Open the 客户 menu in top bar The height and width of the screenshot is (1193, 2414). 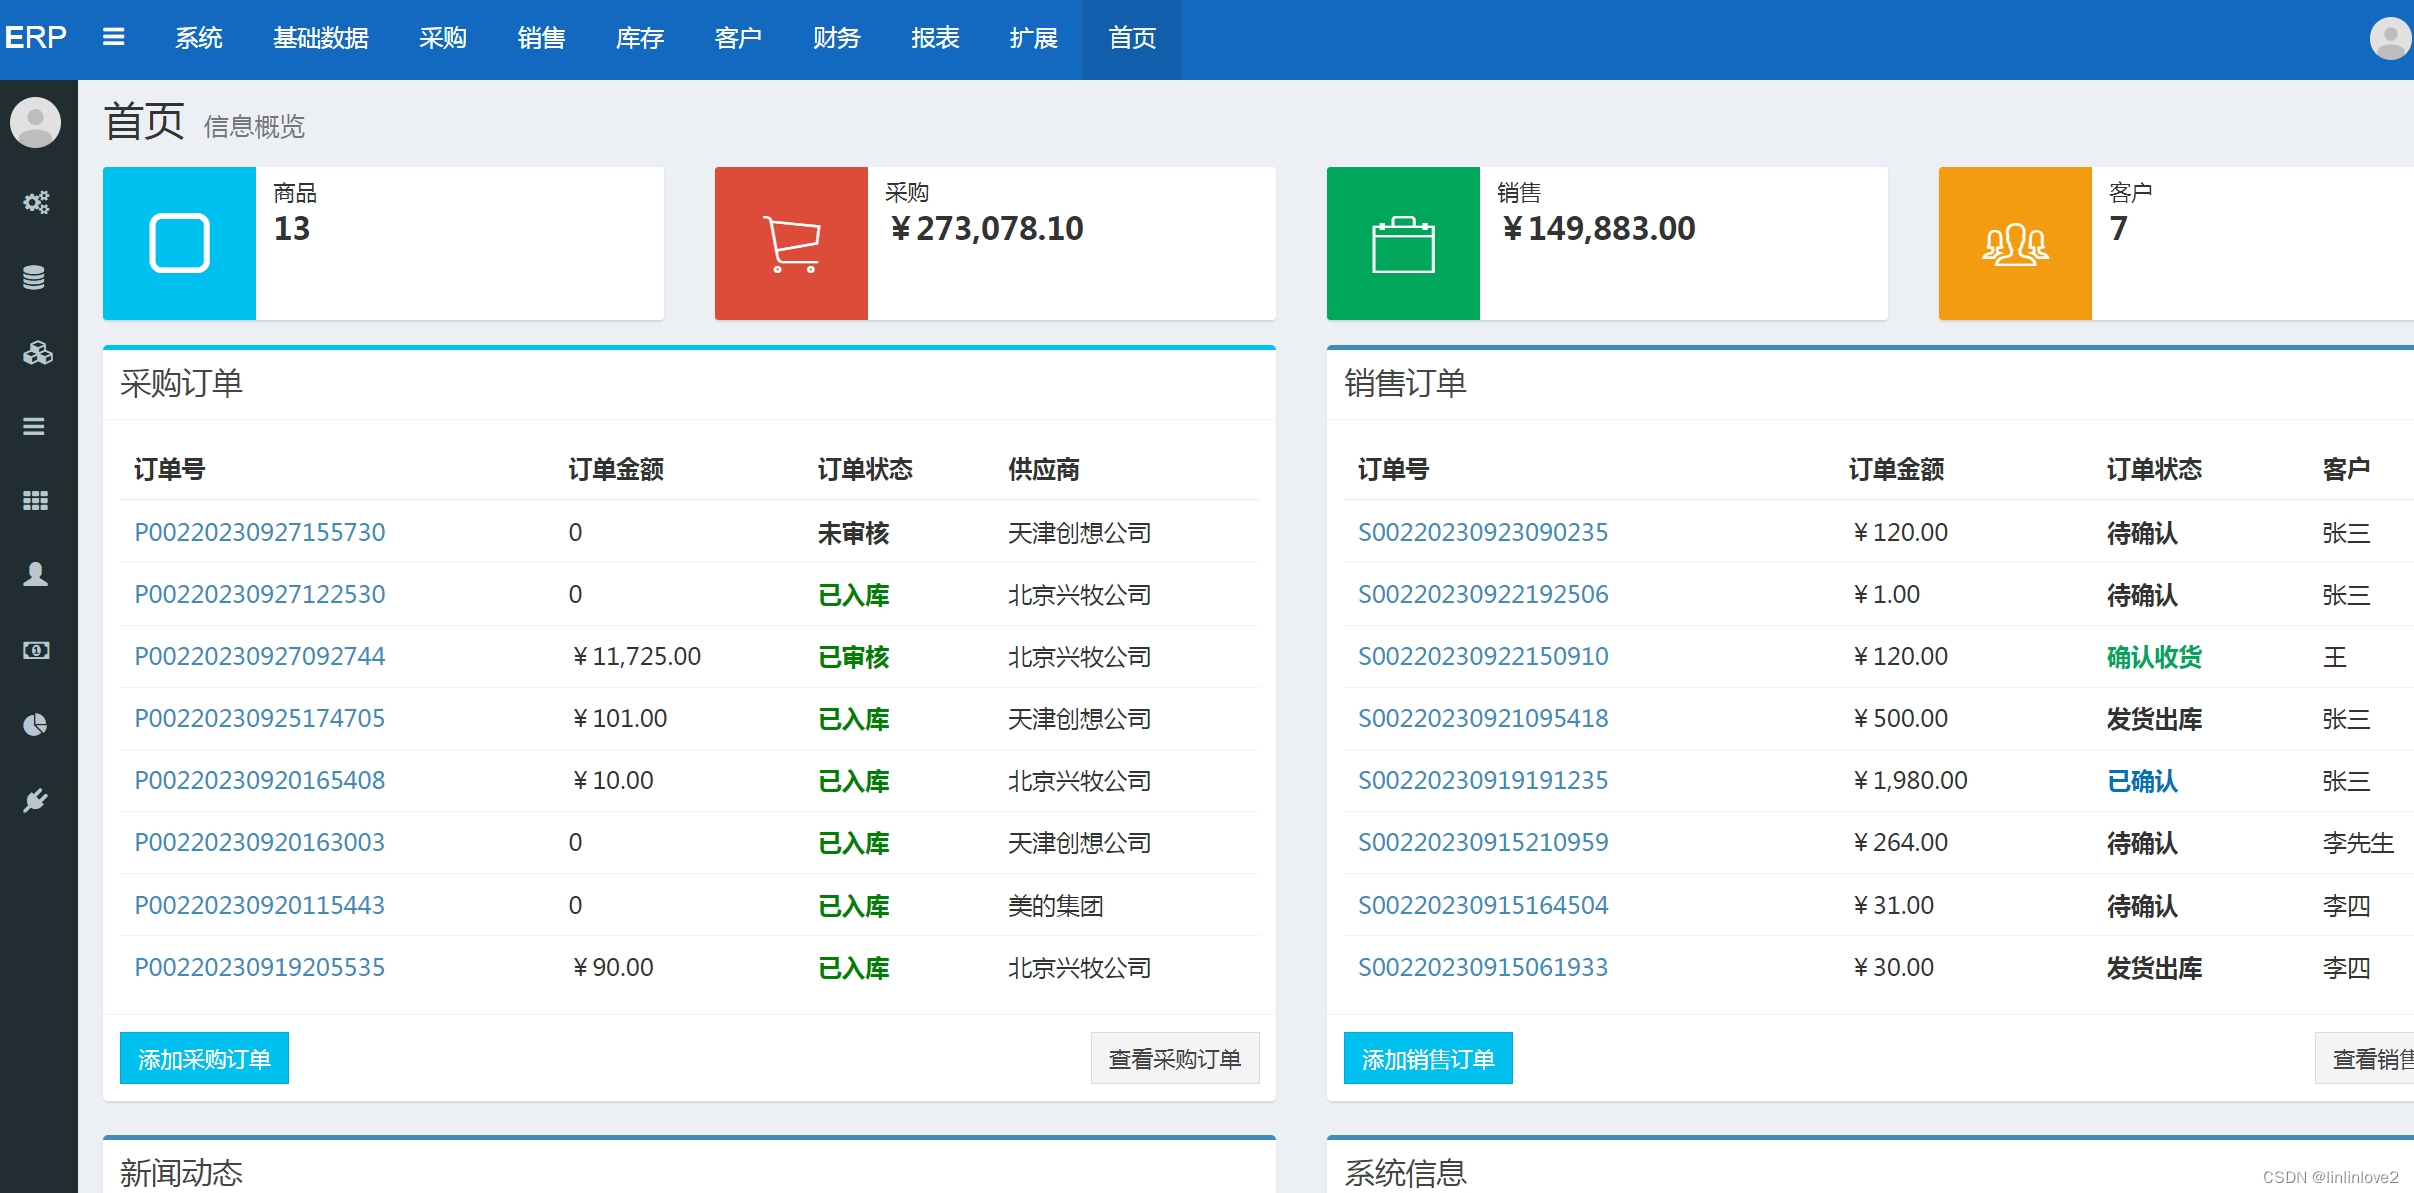pyautogui.click(x=739, y=38)
